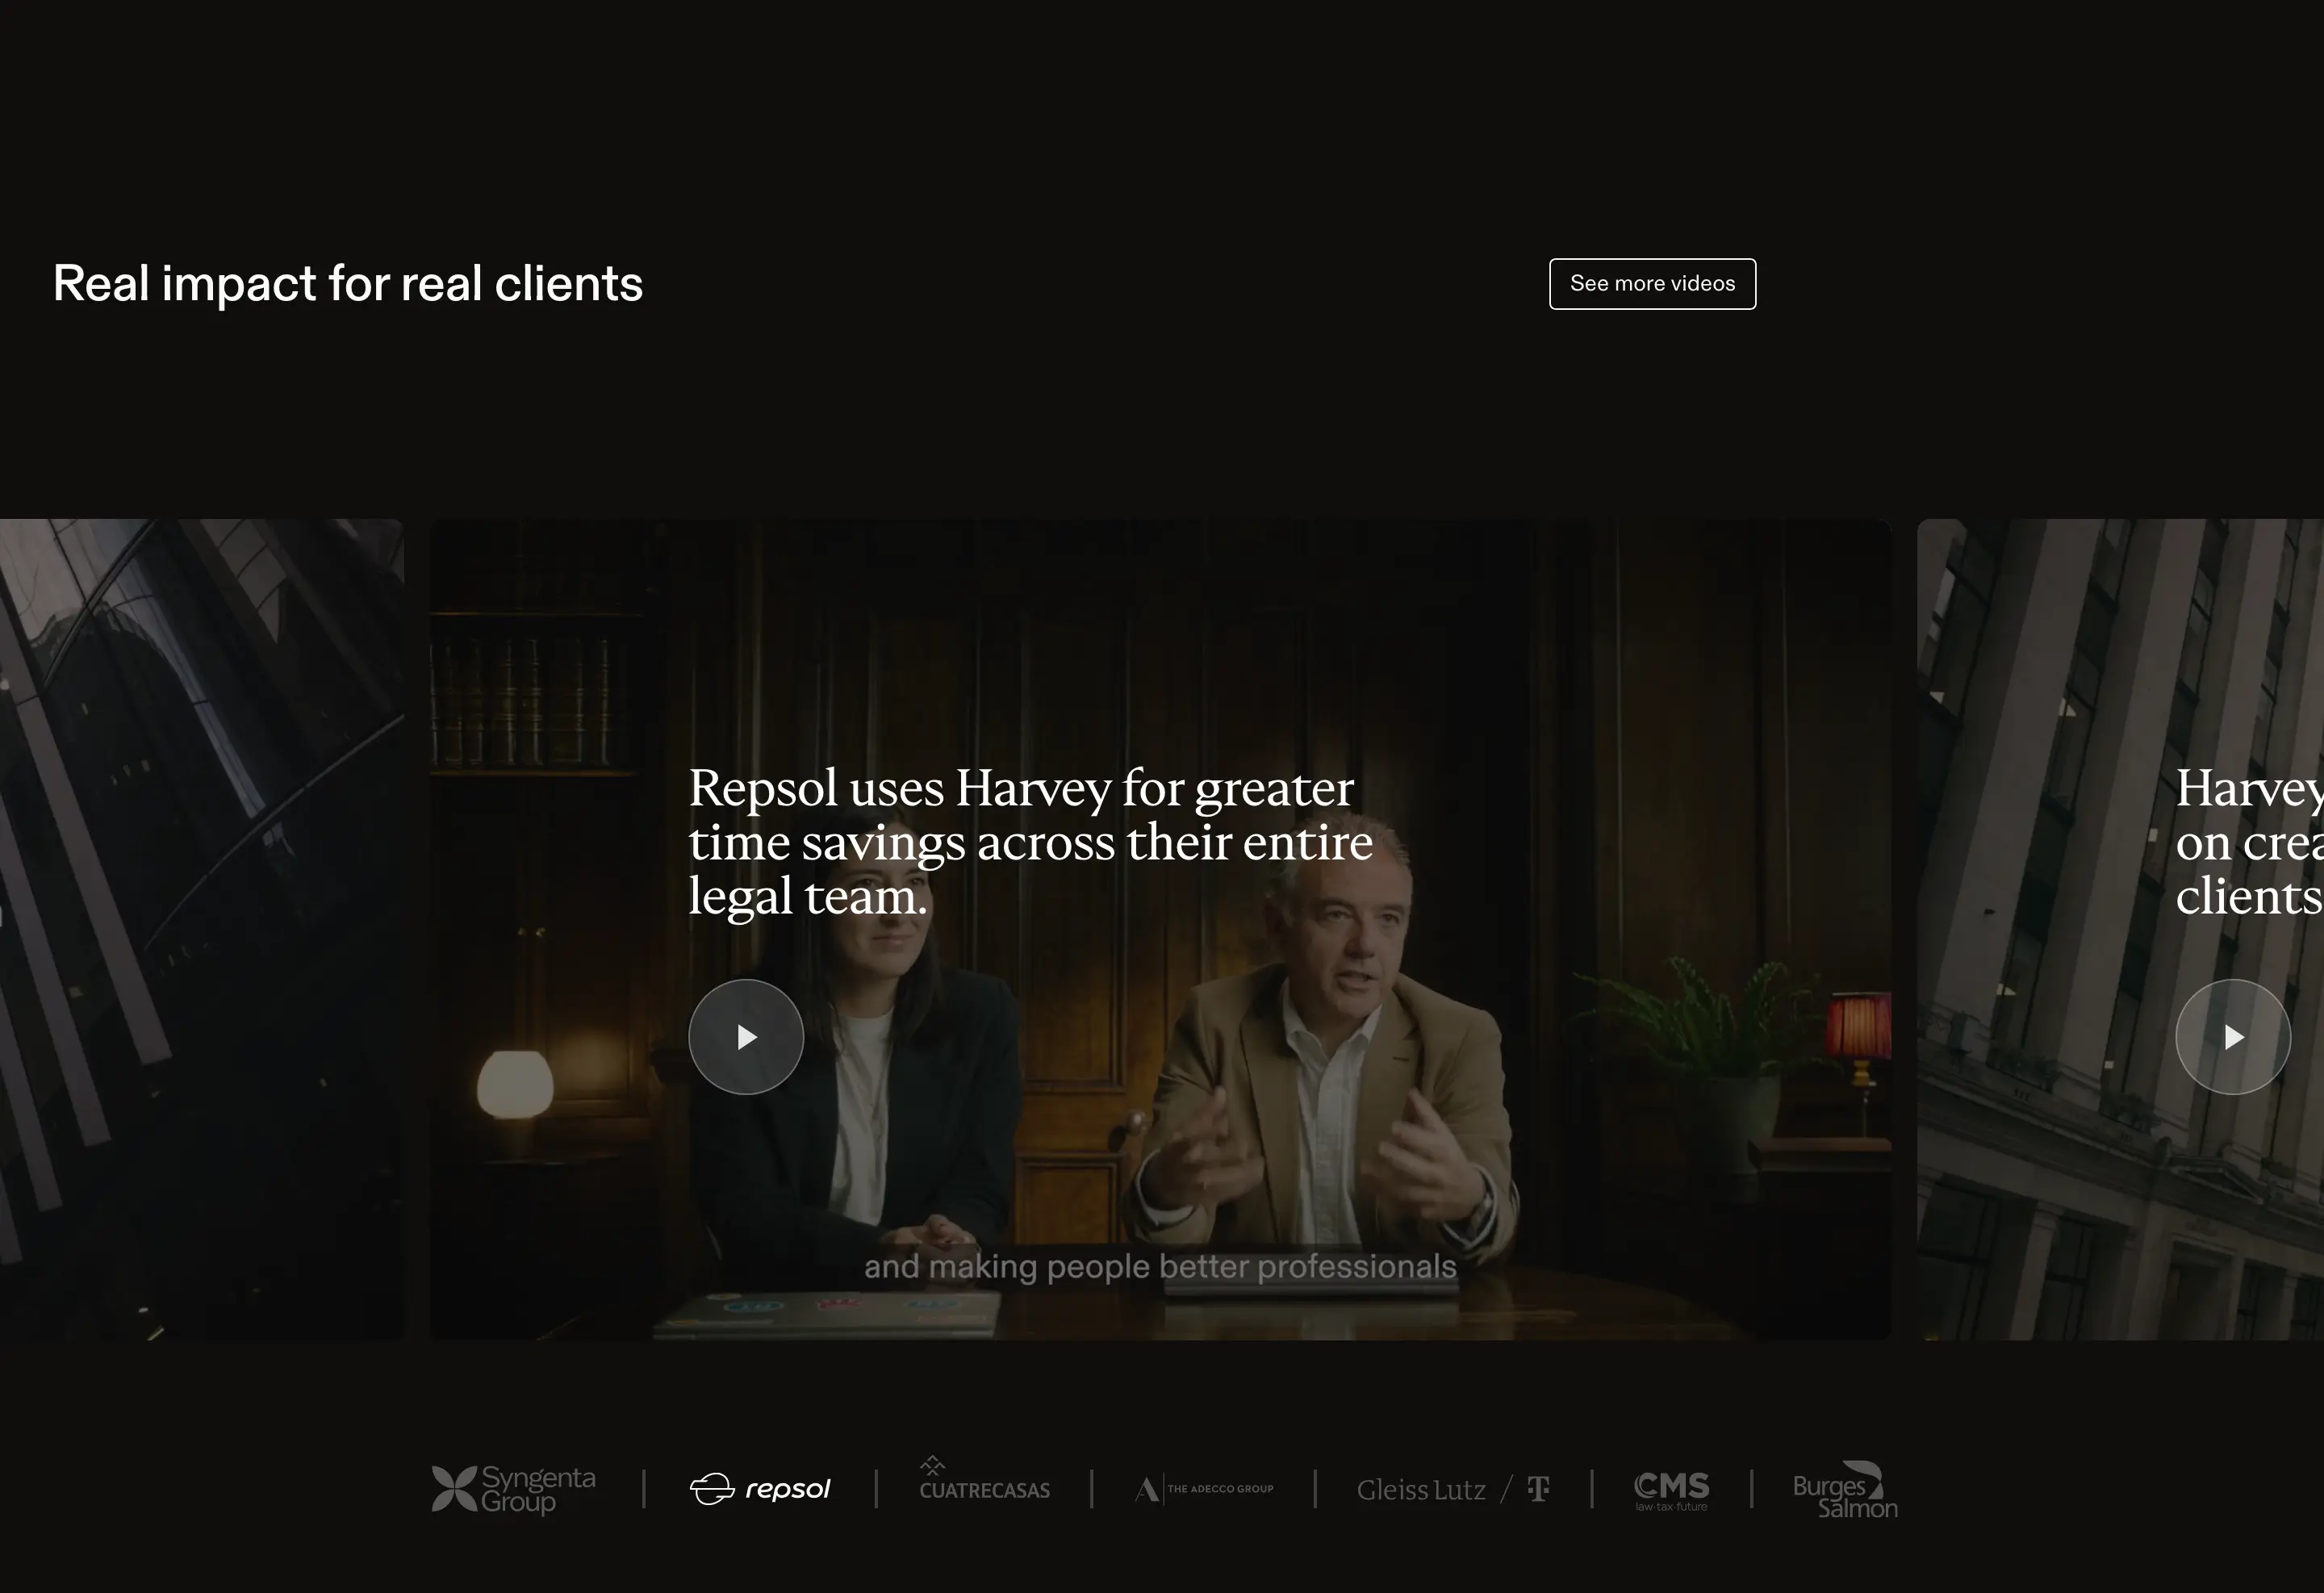Choose The Adecco Group logo
Viewport: 2324px width, 1593px height.
(x=1204, y=1489)
